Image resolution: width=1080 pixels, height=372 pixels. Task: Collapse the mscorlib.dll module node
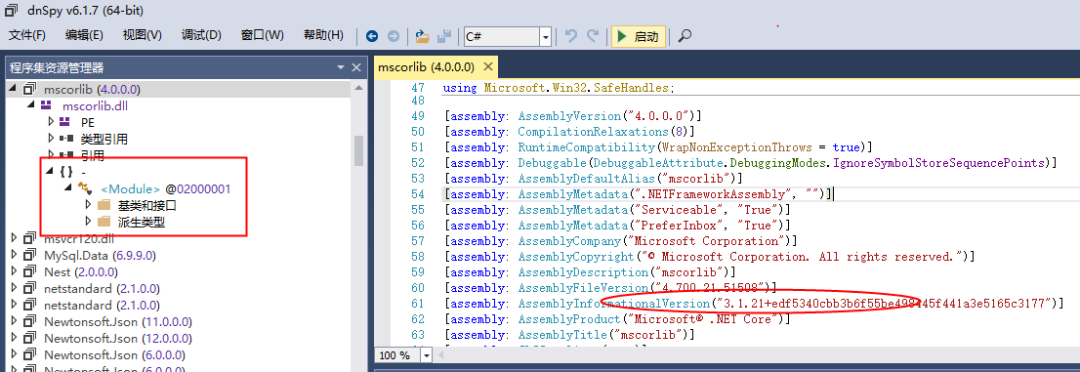(x=31, y=106)
